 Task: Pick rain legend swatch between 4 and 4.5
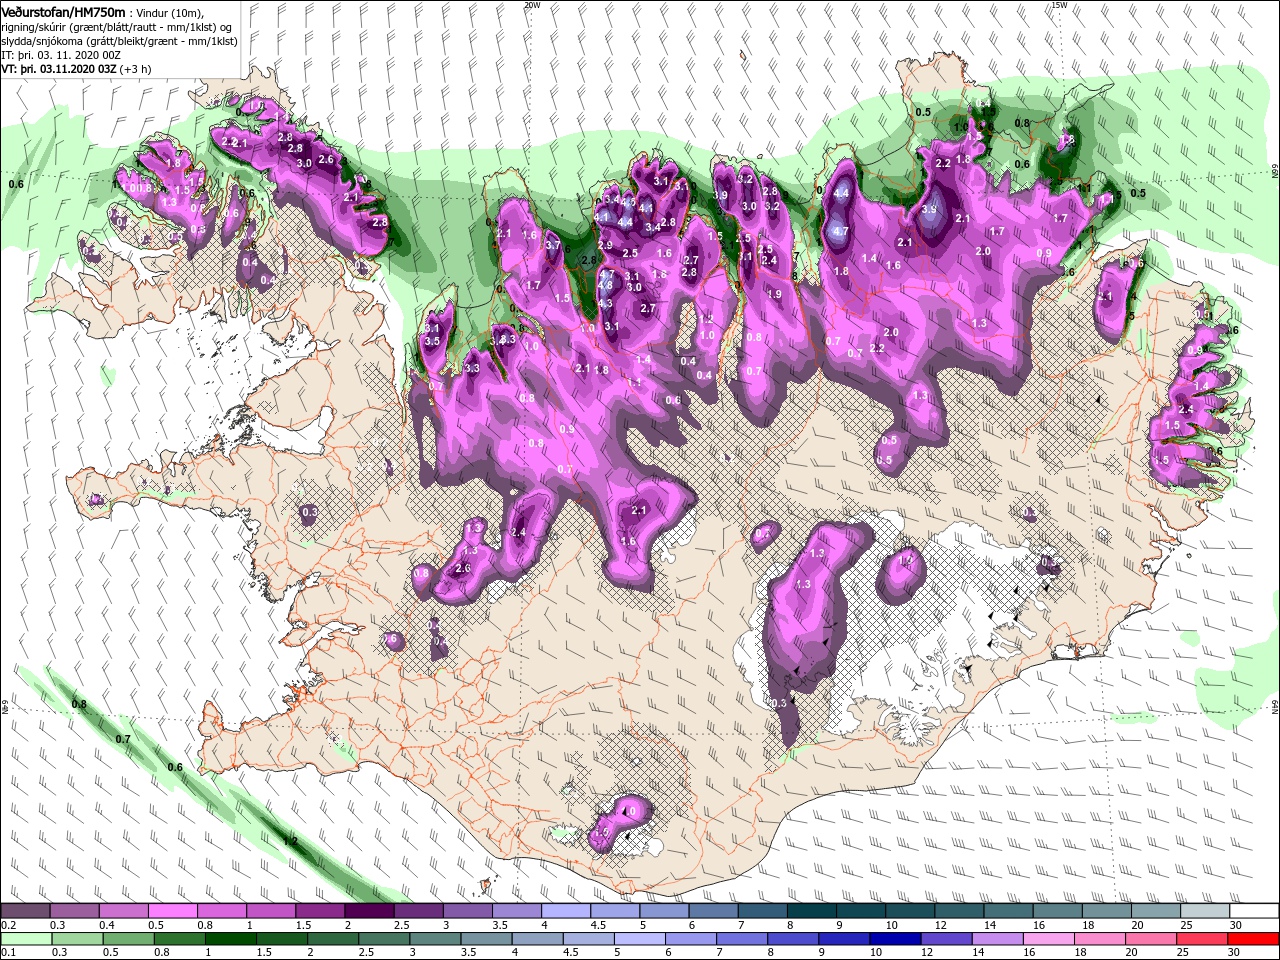pyautogui.click(x=537, y=939)
